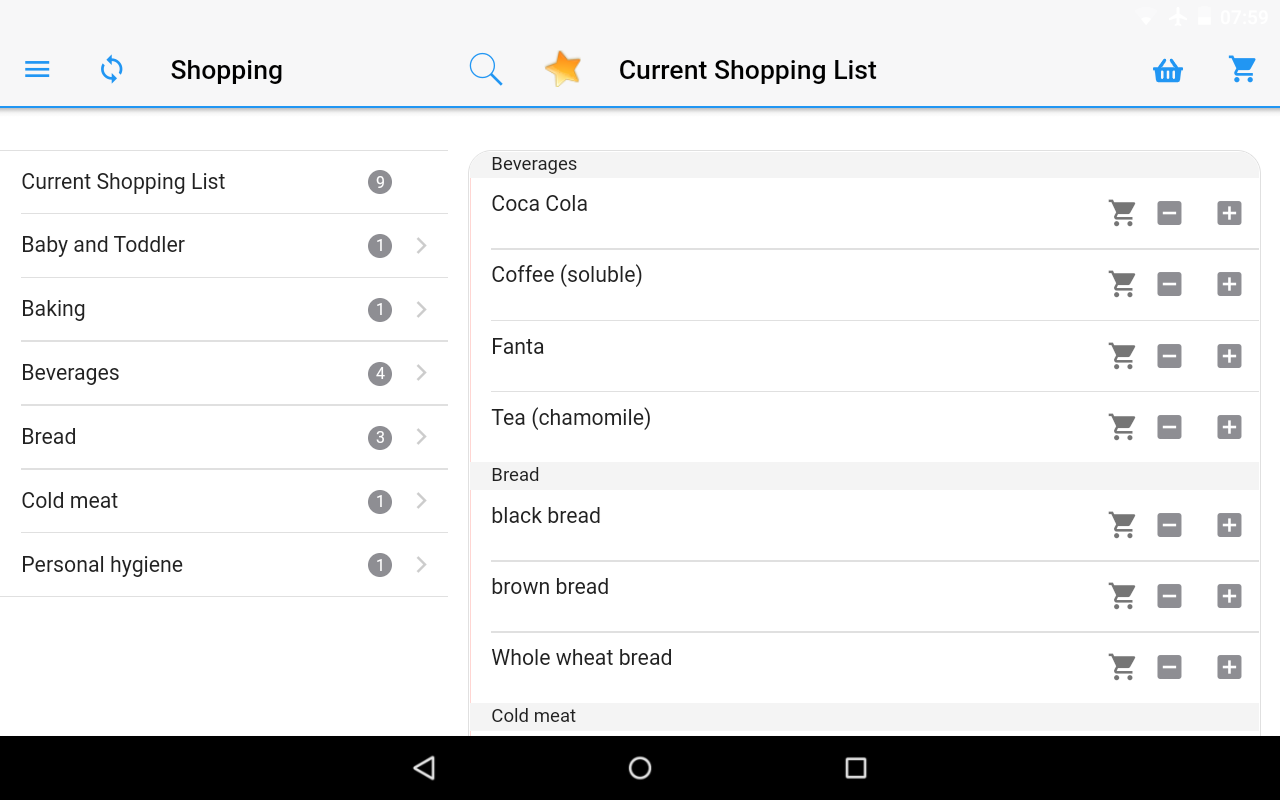The image size is (1280, 800).
Task: Decrease Tea (chamomile) quantity with minus
Action: coord(1169,427)
